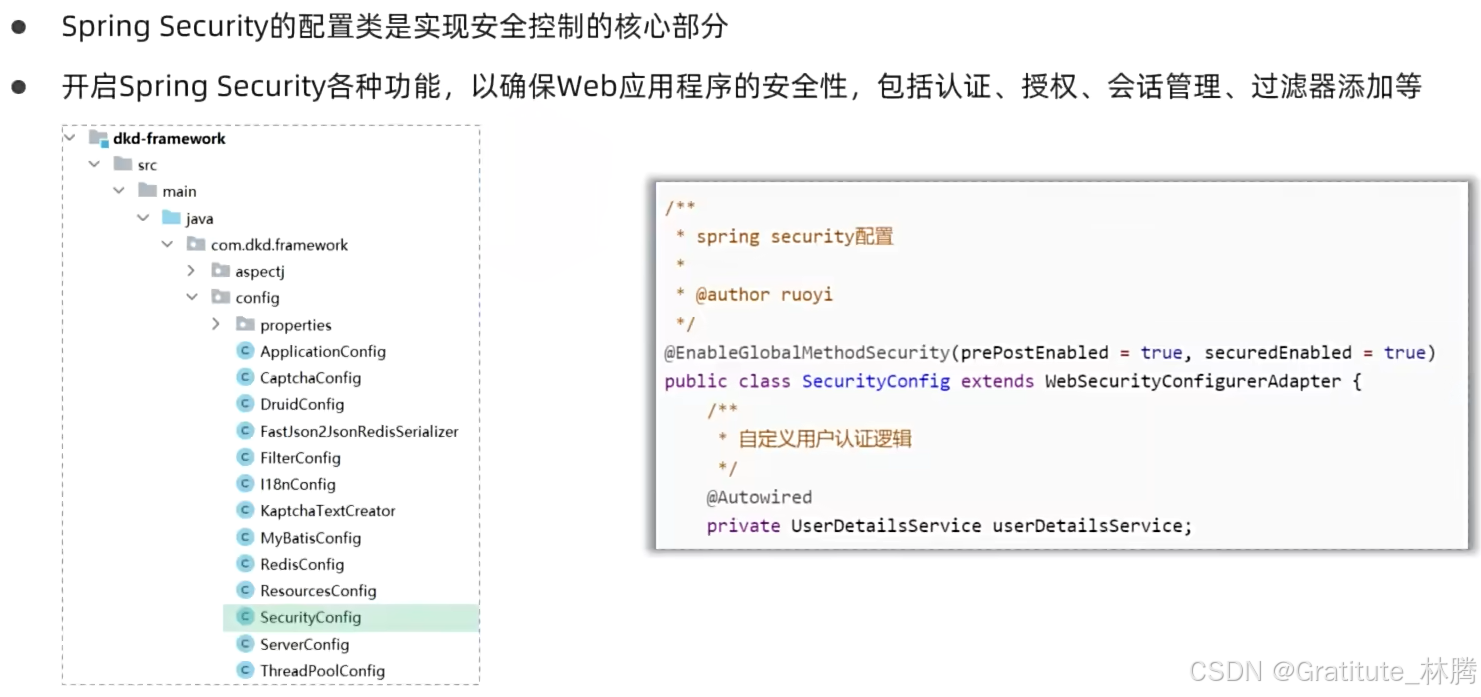Click the @Autowired annotation in code

759,497
